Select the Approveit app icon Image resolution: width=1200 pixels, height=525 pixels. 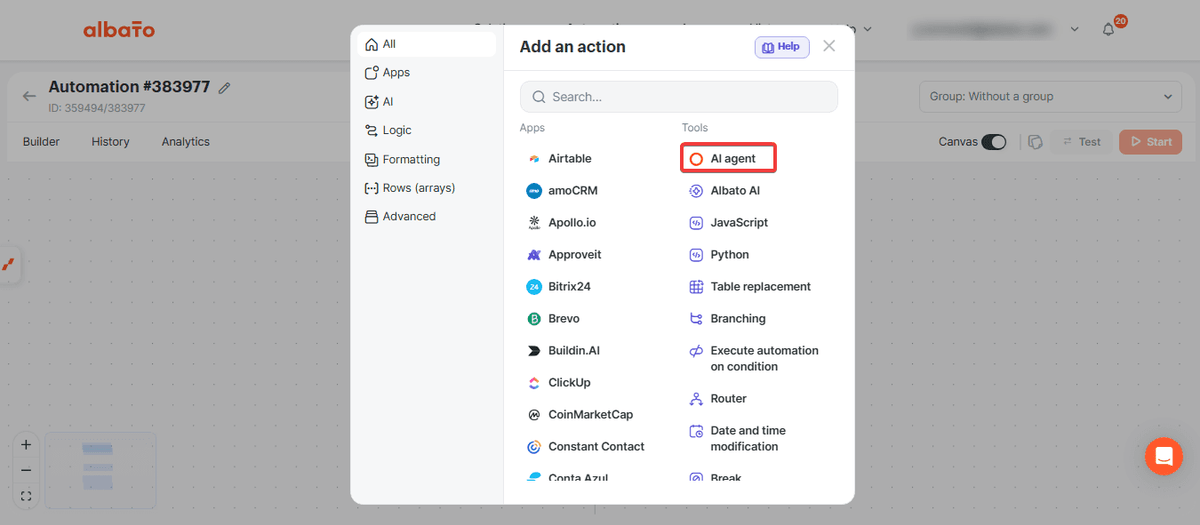[x=534, y=255]
